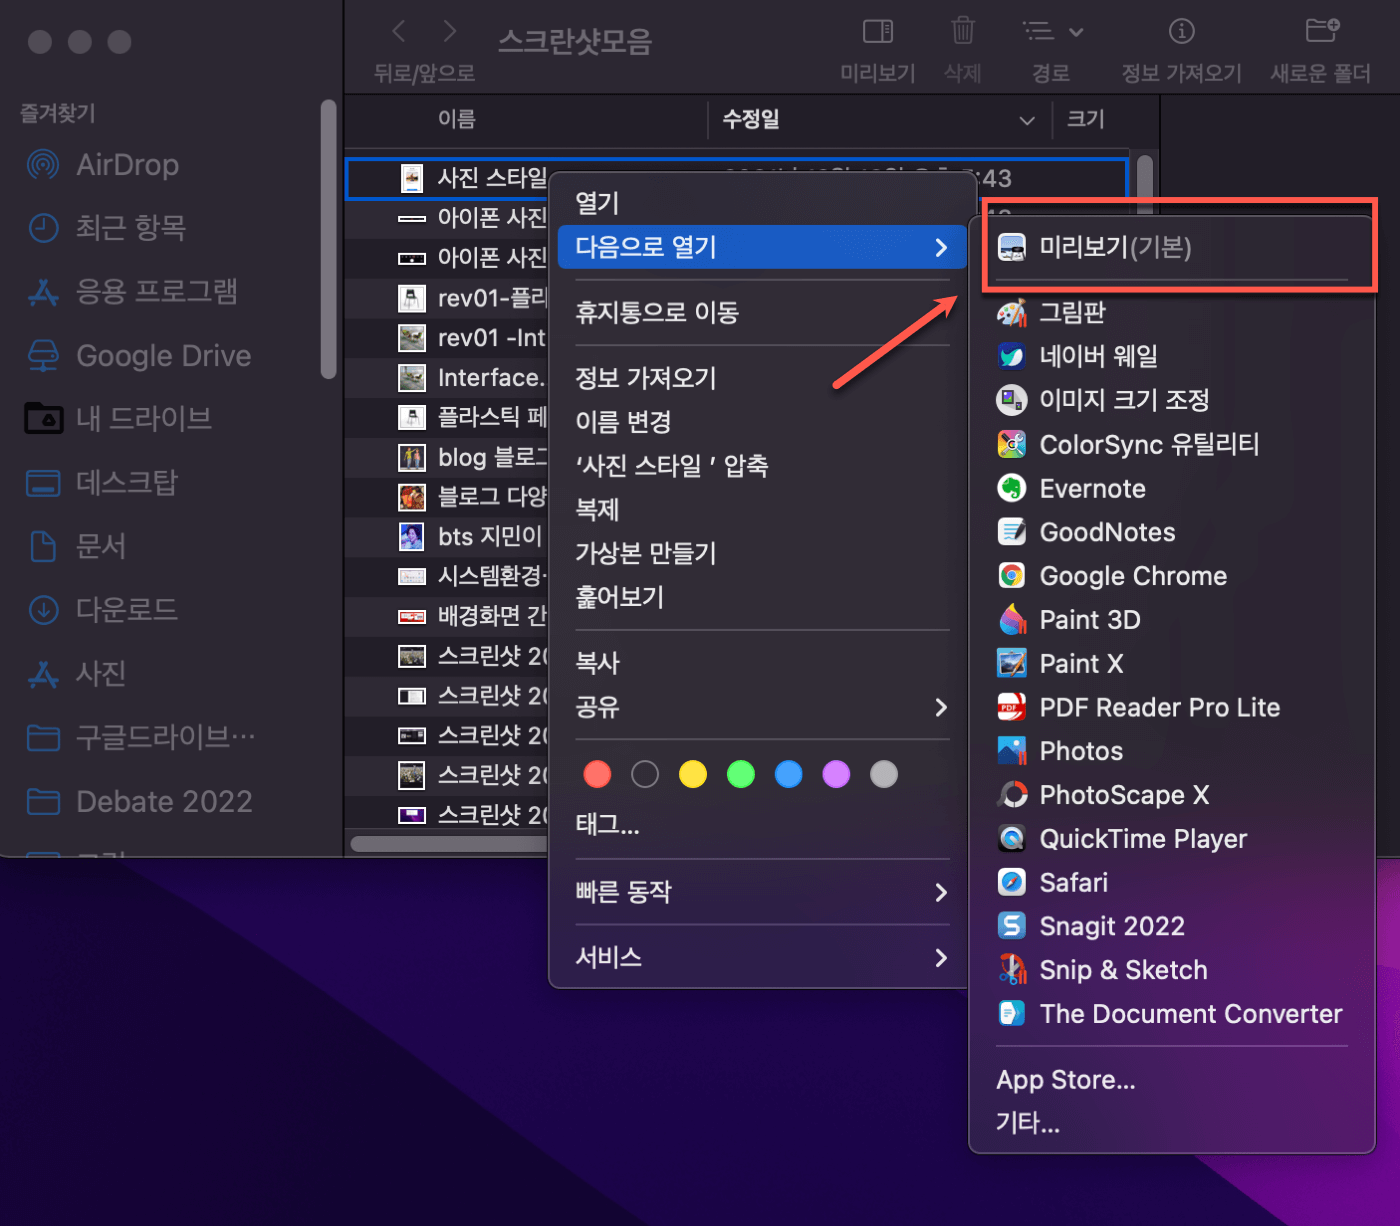Open the file with PhotoScape X
This screenshot has height=1226, width=1400.
(x=1172, y=795)
